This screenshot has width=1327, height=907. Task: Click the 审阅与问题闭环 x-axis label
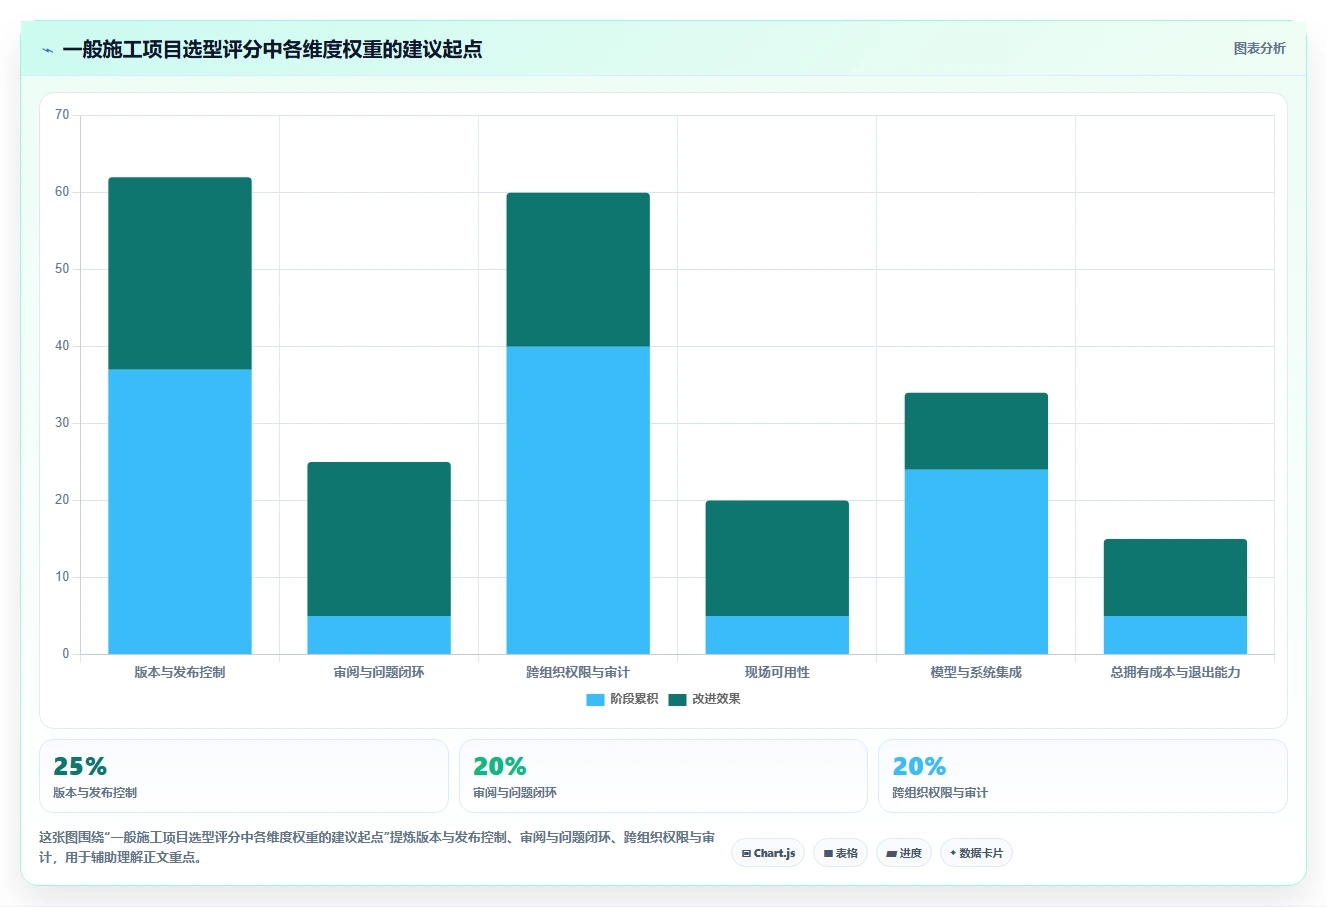[x=379, y=672]
